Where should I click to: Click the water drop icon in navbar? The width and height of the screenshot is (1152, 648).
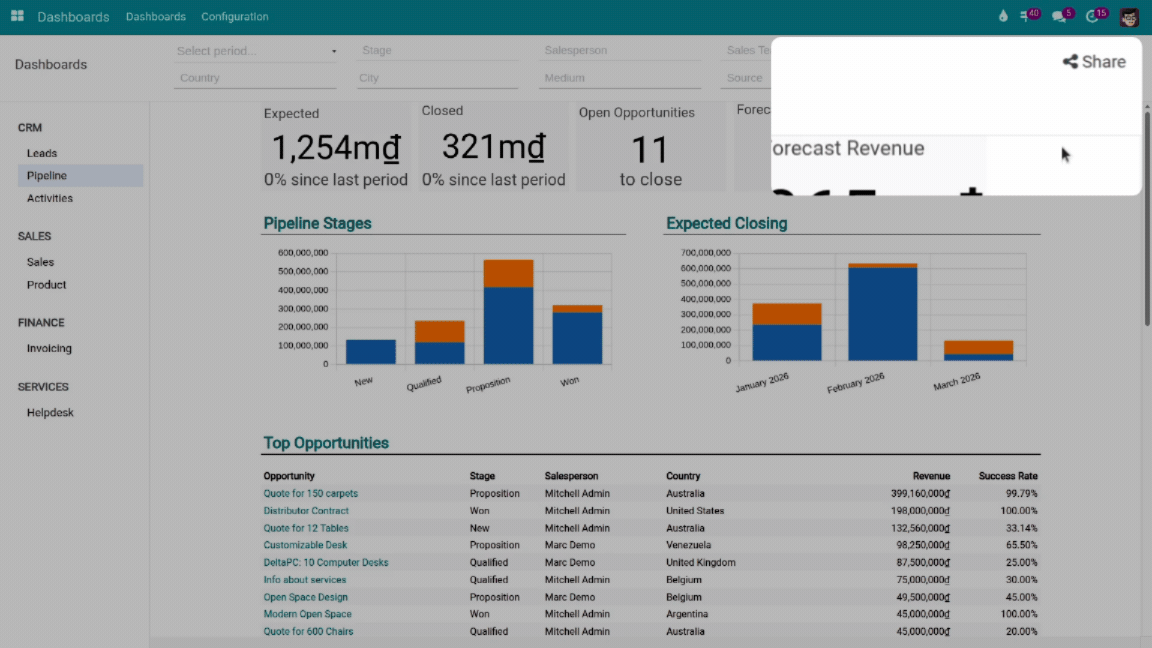(x=1003, y=17)
